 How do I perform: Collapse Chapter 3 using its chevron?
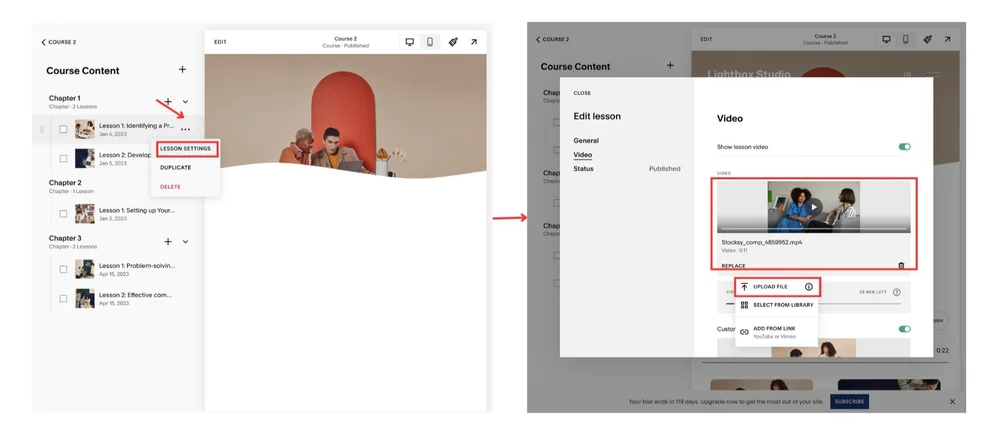186,242
